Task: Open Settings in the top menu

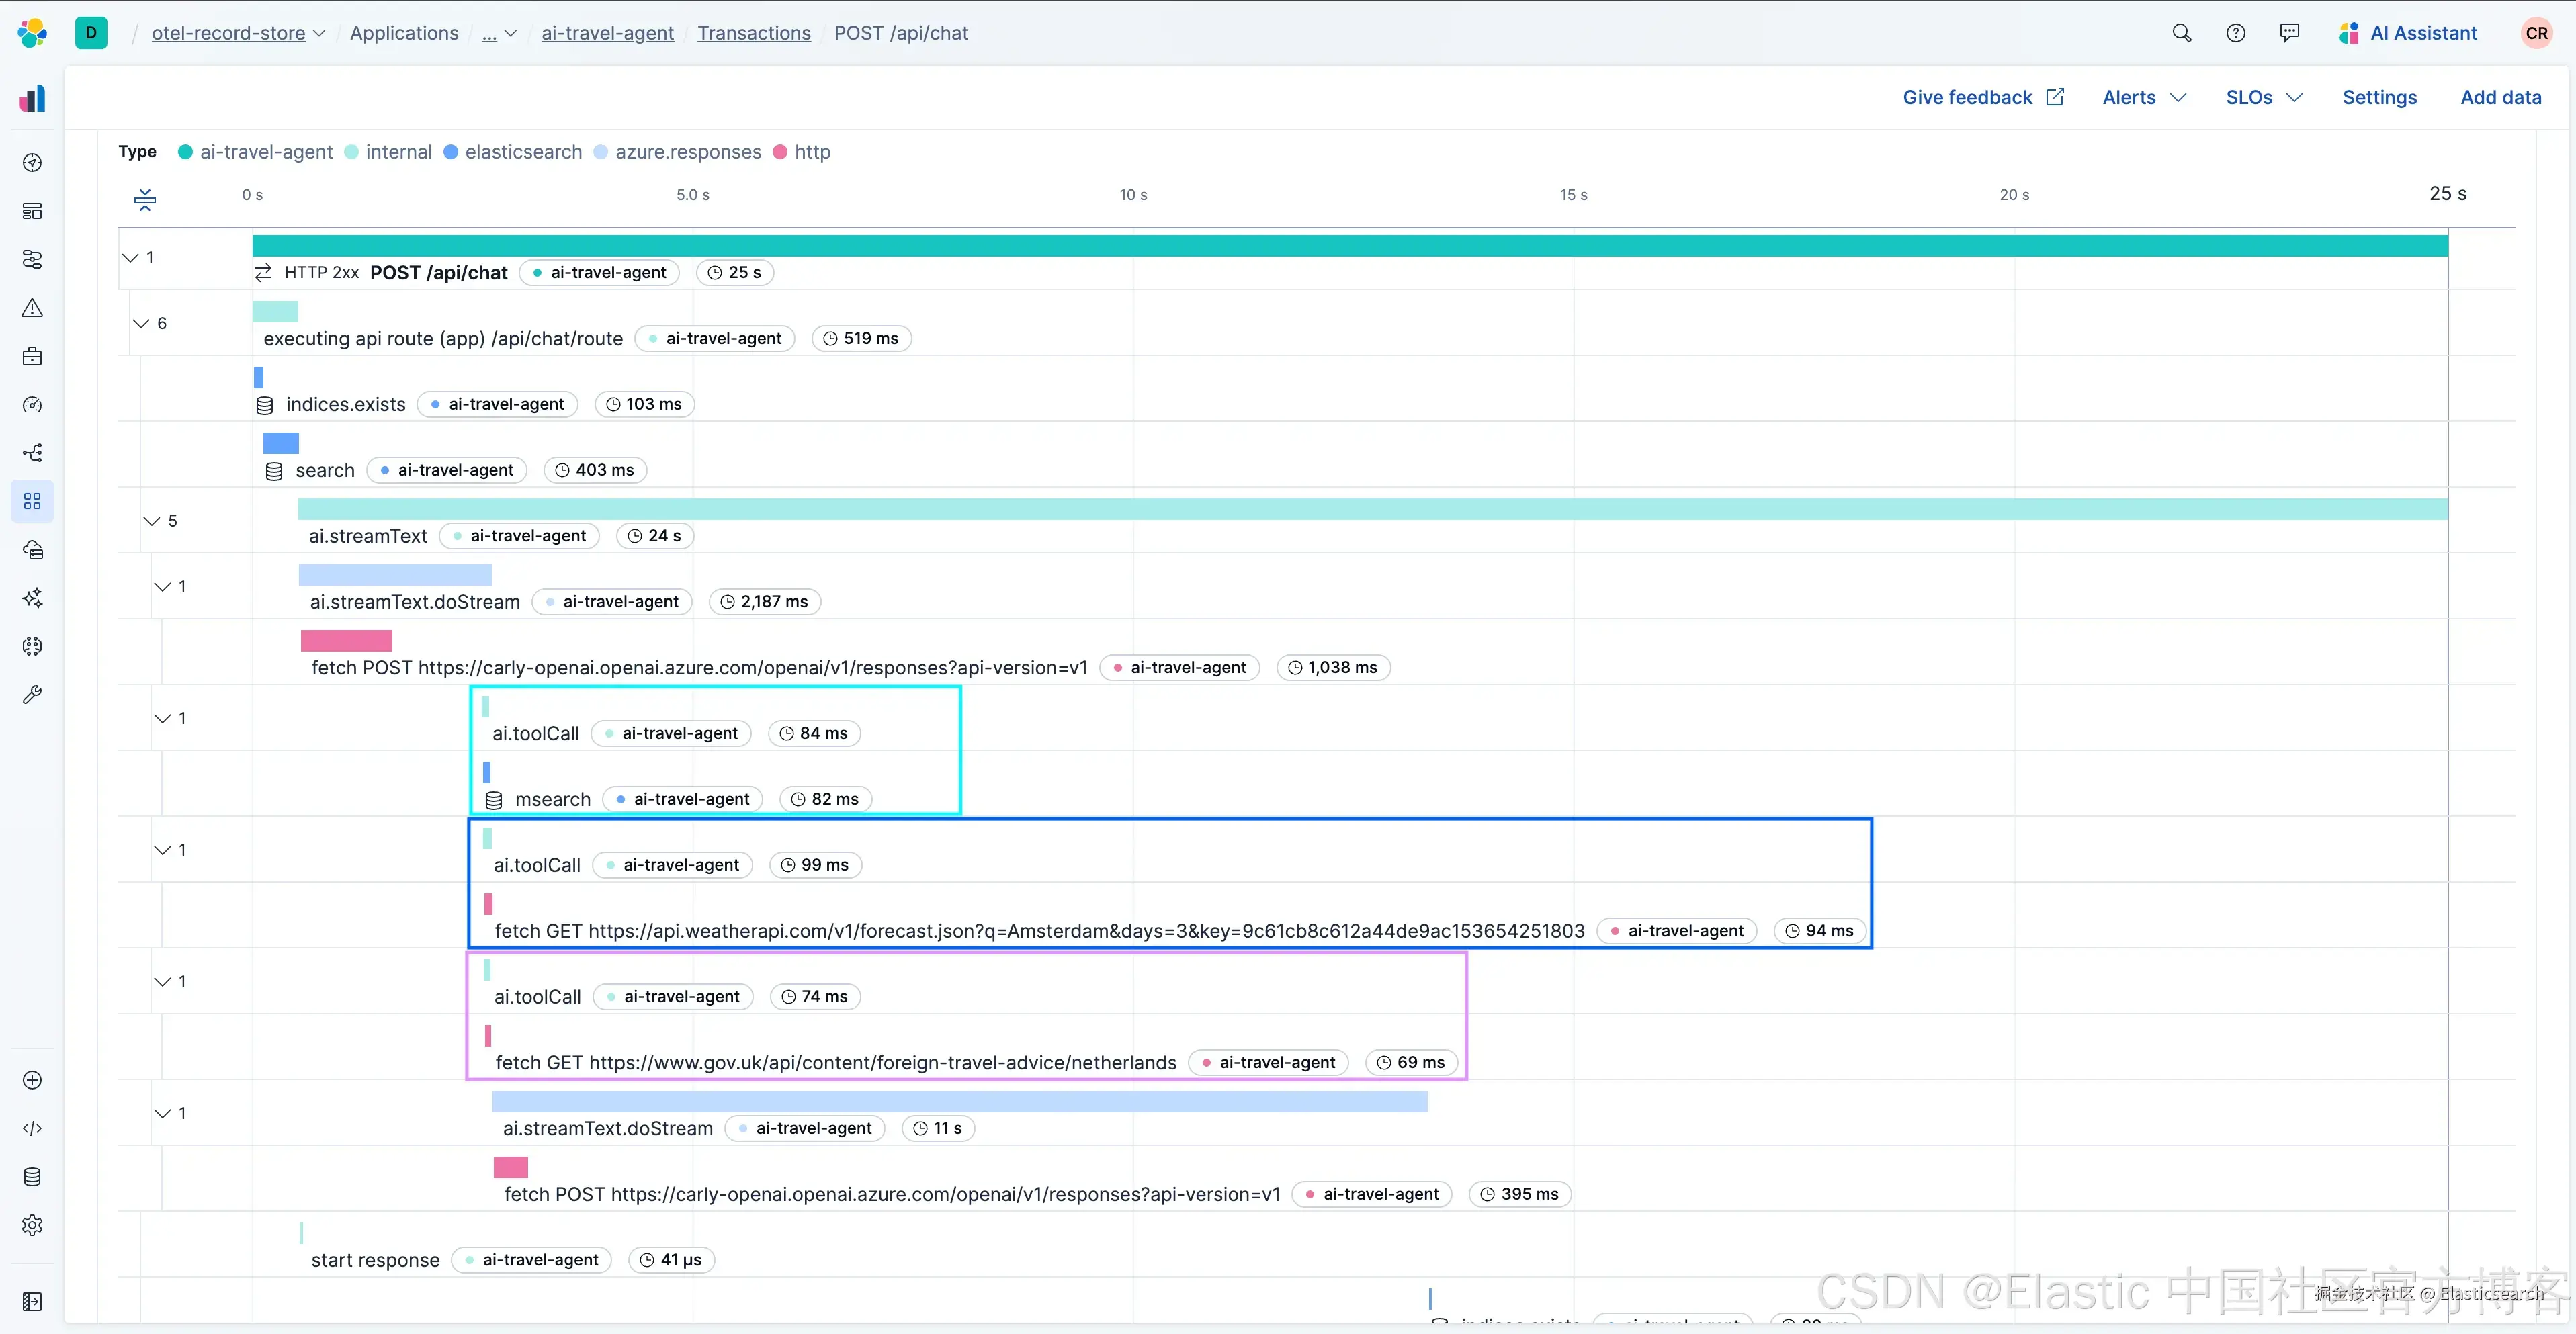Action: pos(2379,97)
